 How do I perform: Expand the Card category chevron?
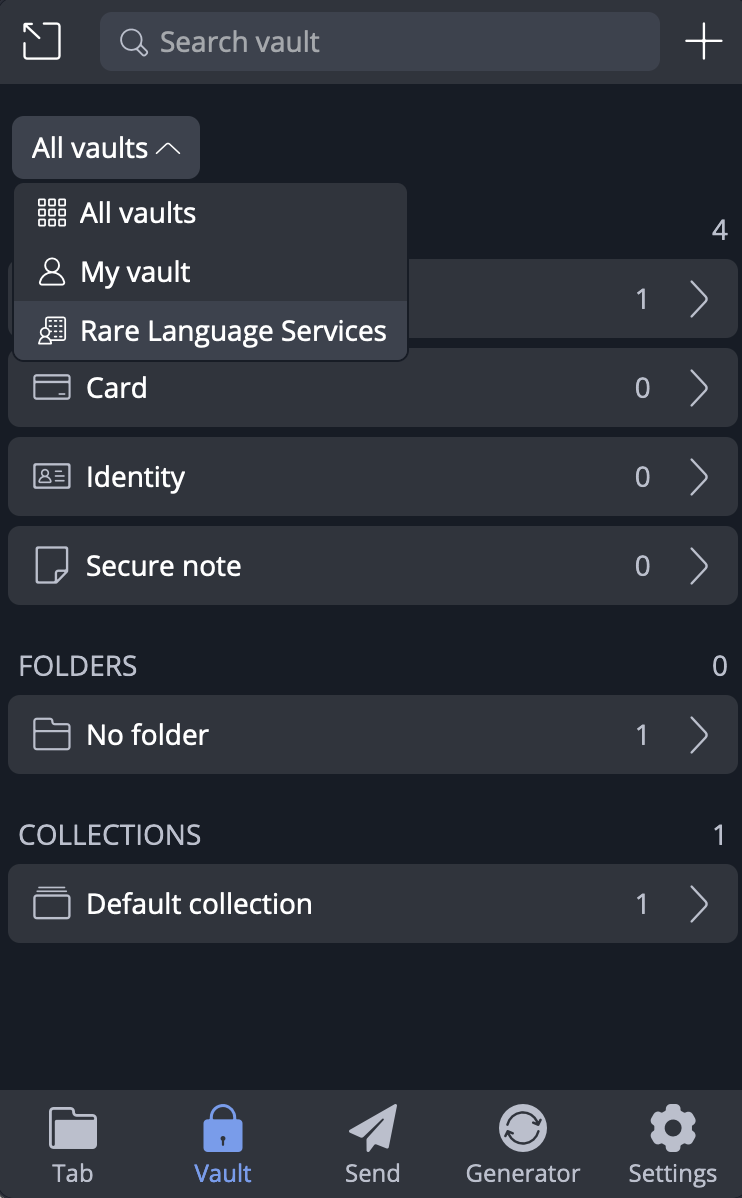point(699,388)
